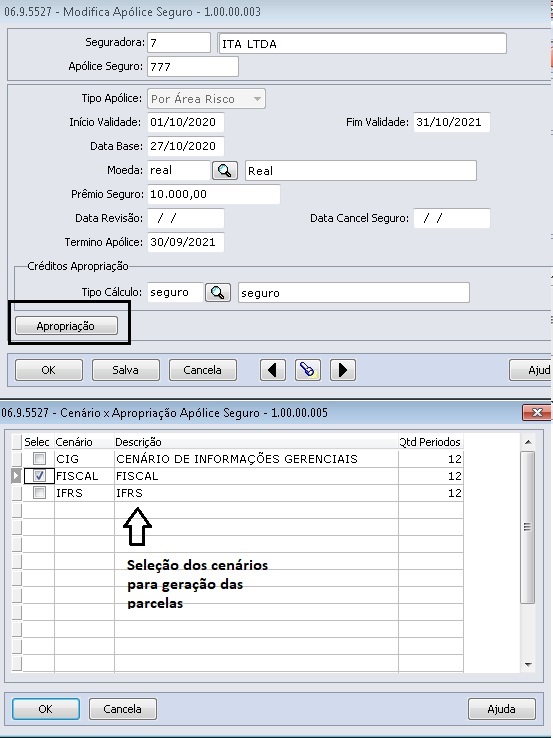
Task: Click Ajuda in the Cenário window
Action: [502, 709]
